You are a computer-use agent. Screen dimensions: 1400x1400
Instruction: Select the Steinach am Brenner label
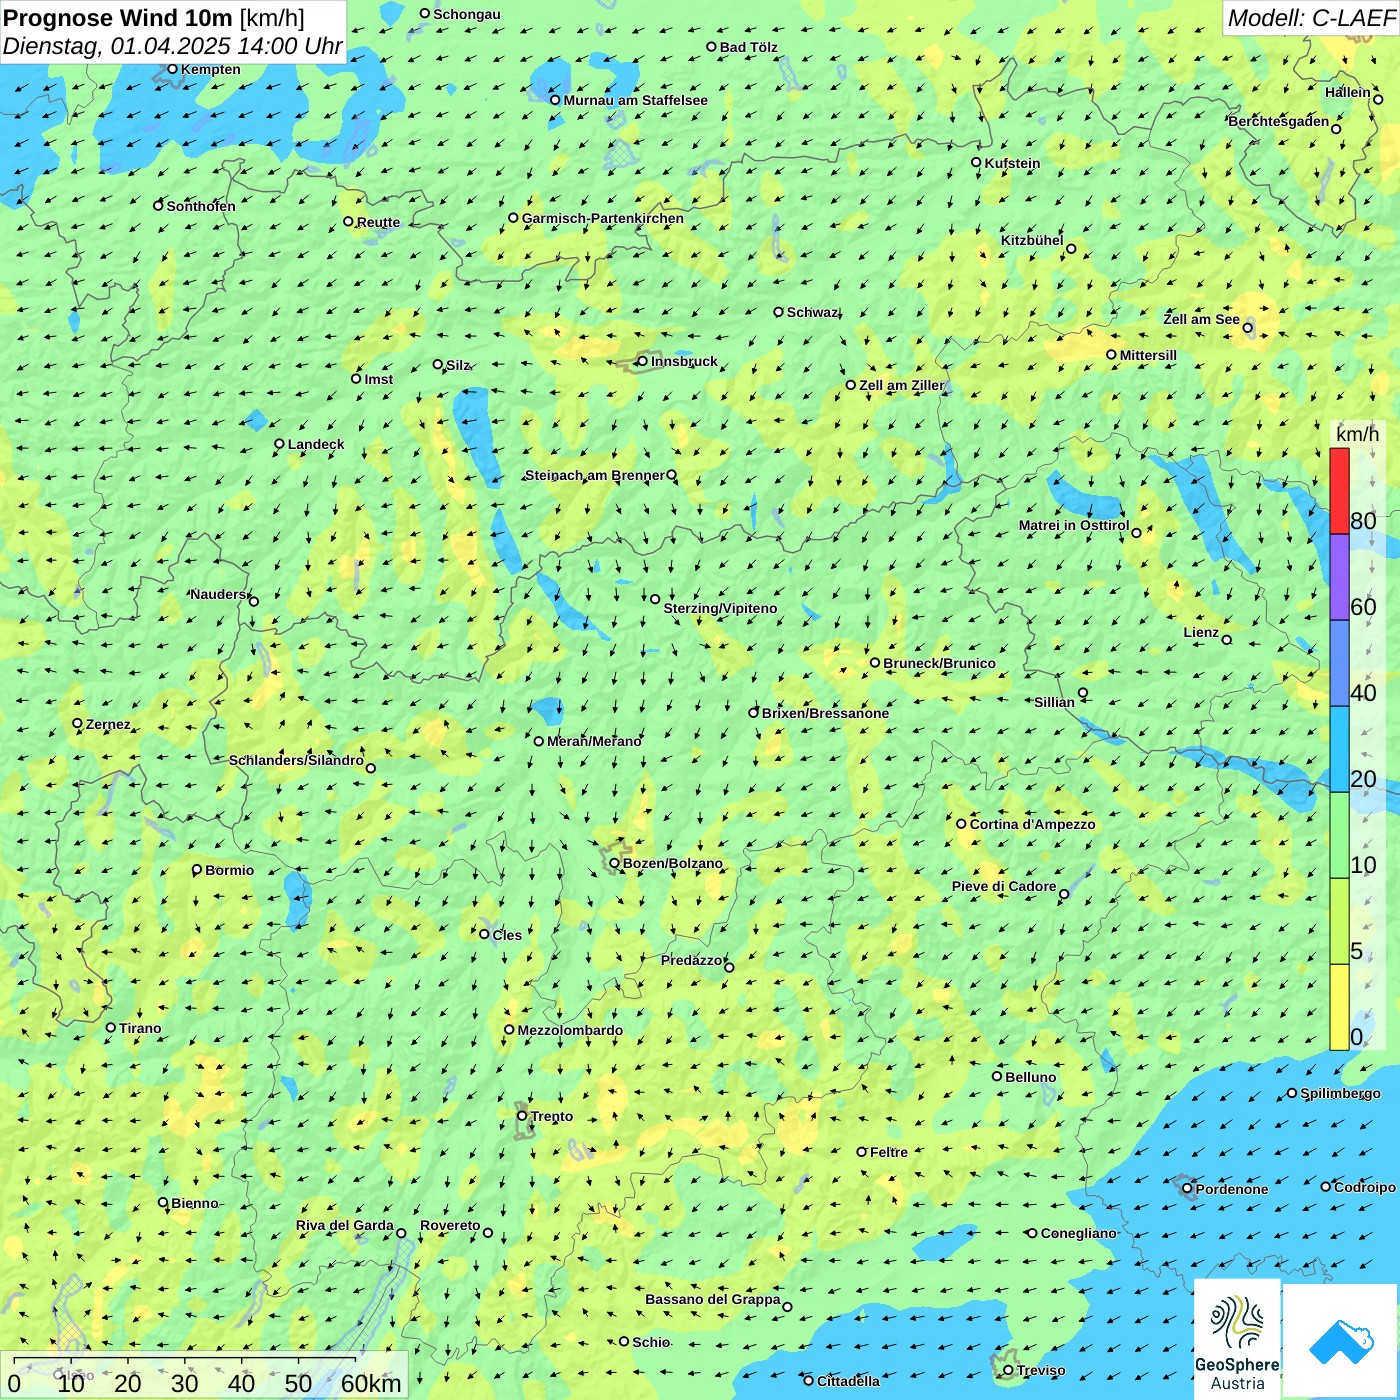click(594, 475)
